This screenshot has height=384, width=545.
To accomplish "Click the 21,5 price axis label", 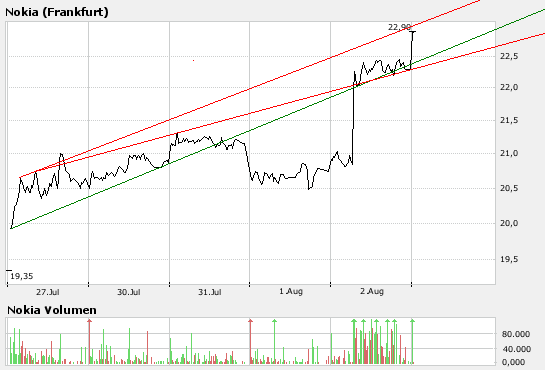I will [x=509, y=121].
